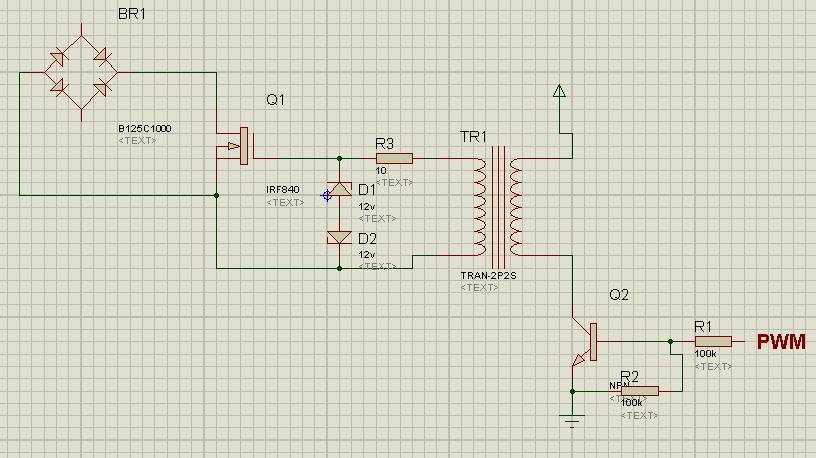Click the <TEXT> placeholder under TRAN-2P2S
Screen dimensions: 816x458
pyautogui.click(x=479, y=287)
